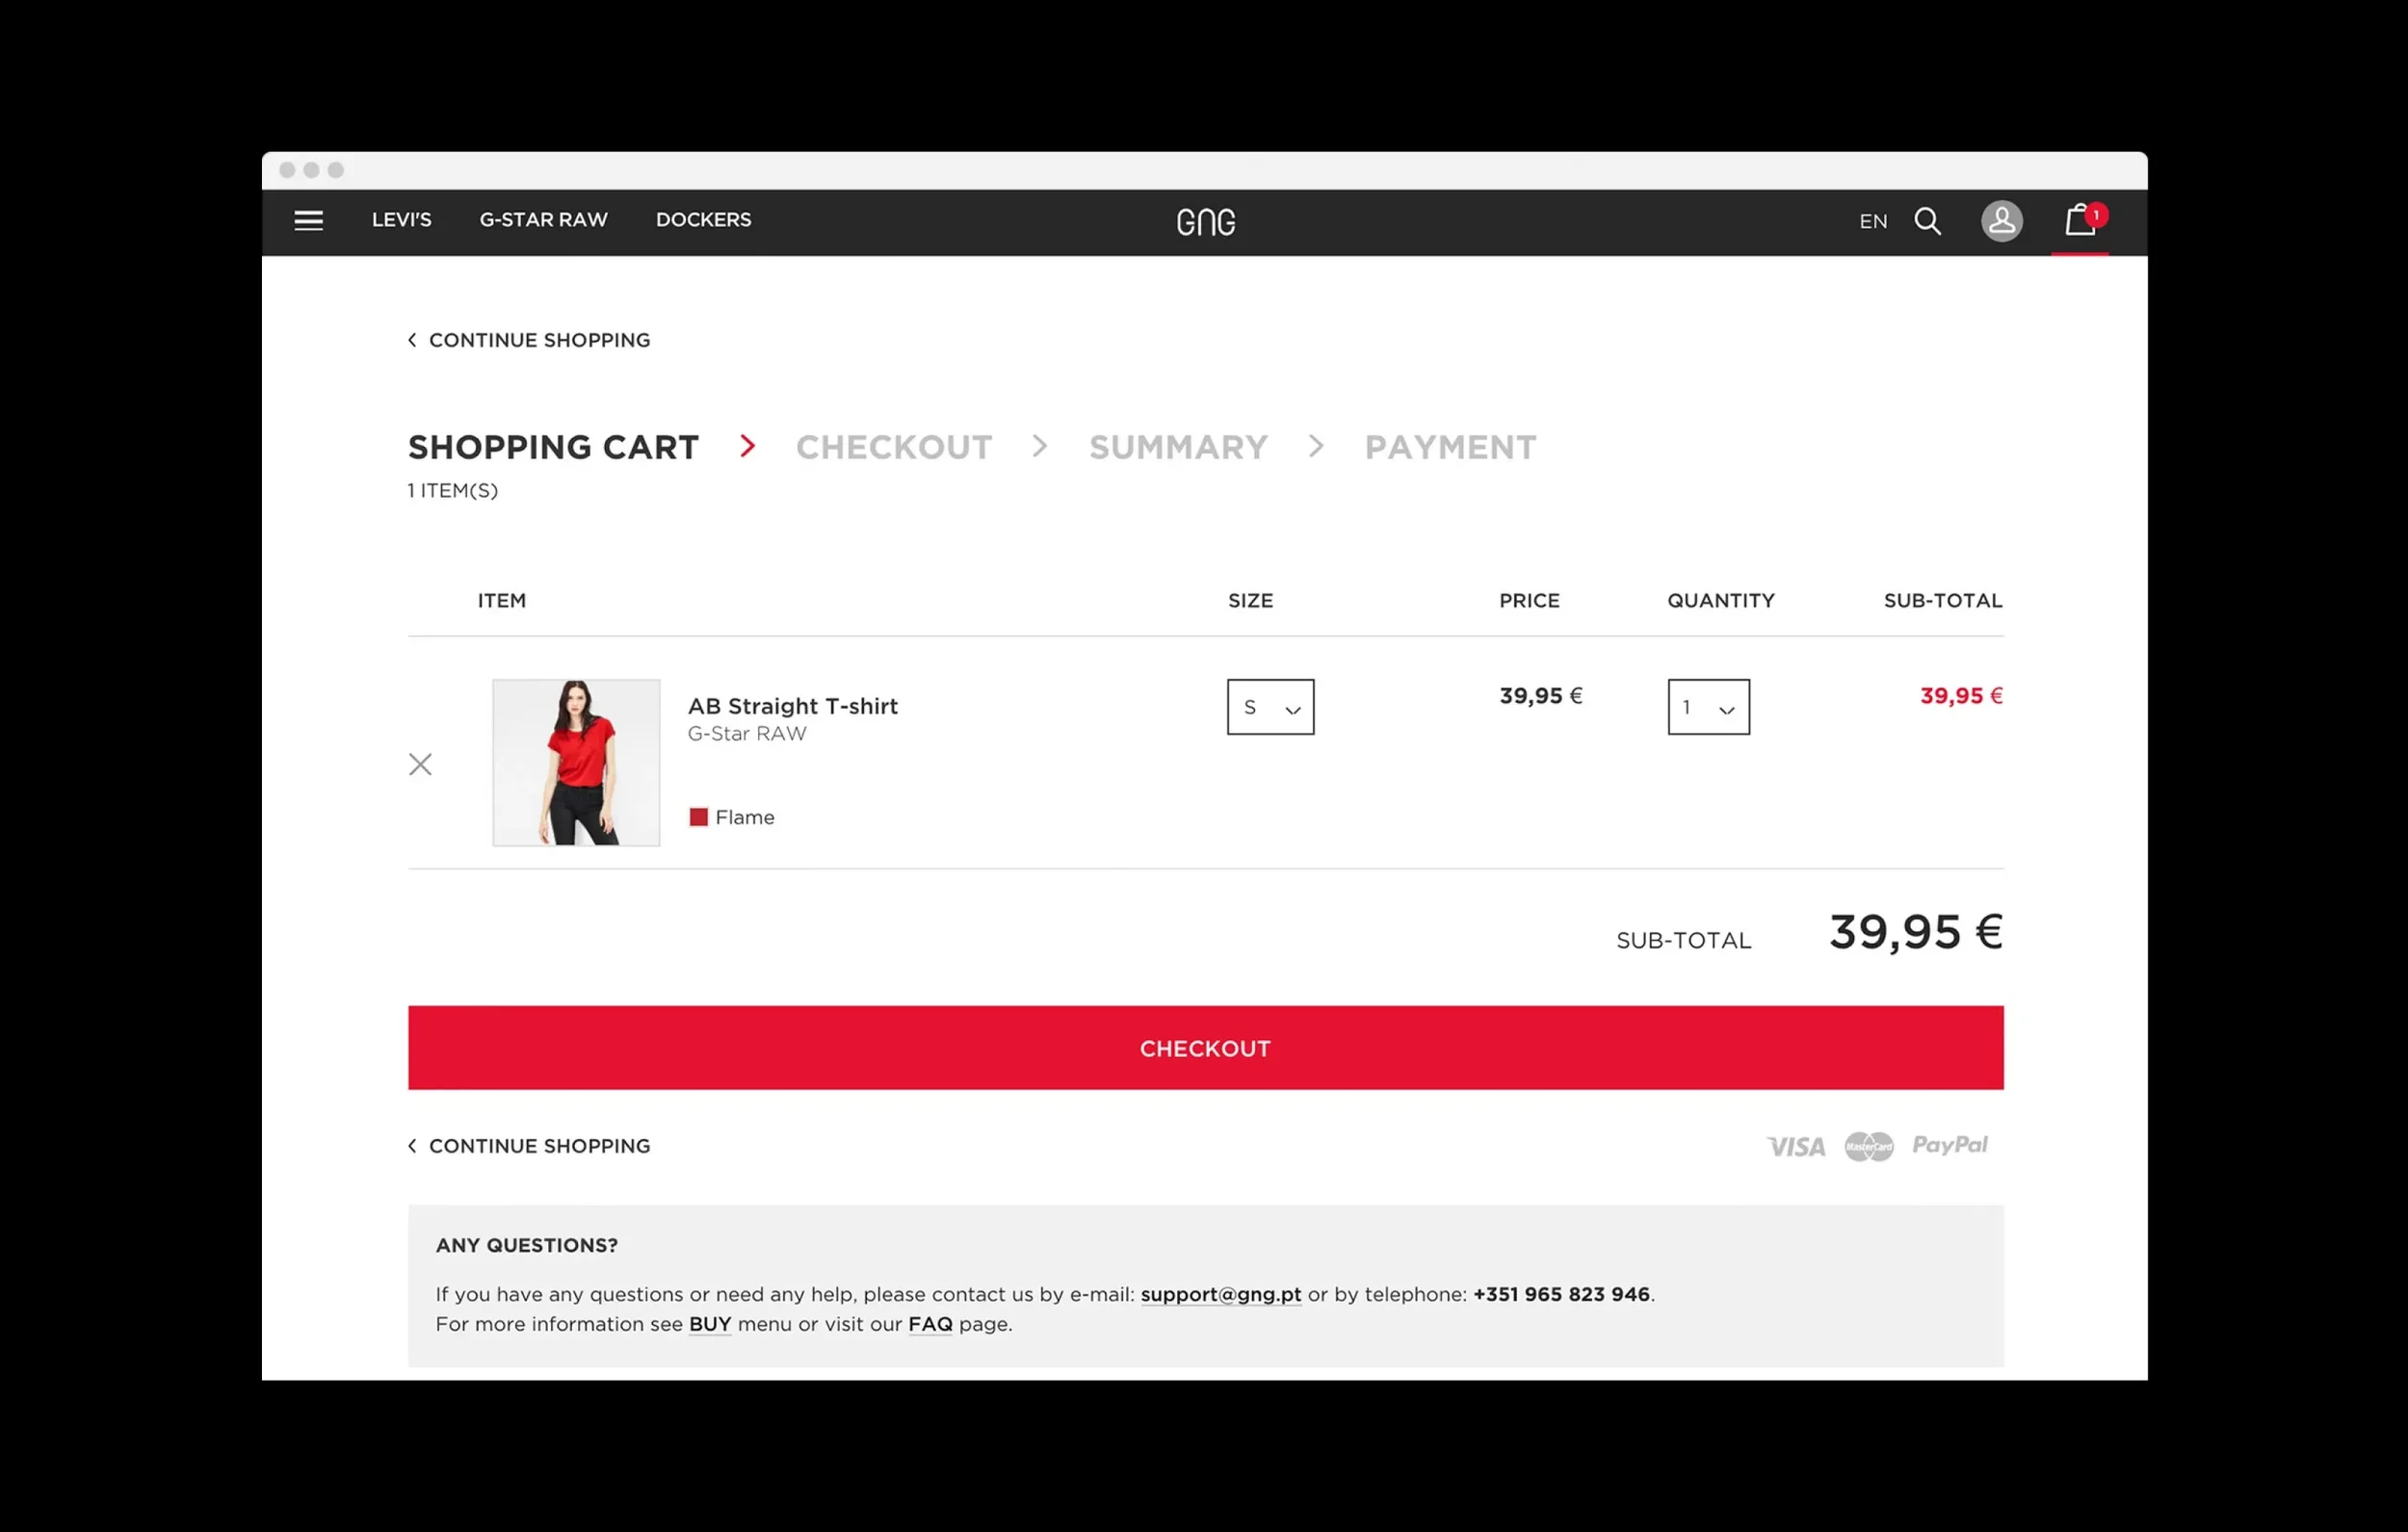Open the G-STAR RAW menu item
2408x1532 pixels.
[543, 219]
